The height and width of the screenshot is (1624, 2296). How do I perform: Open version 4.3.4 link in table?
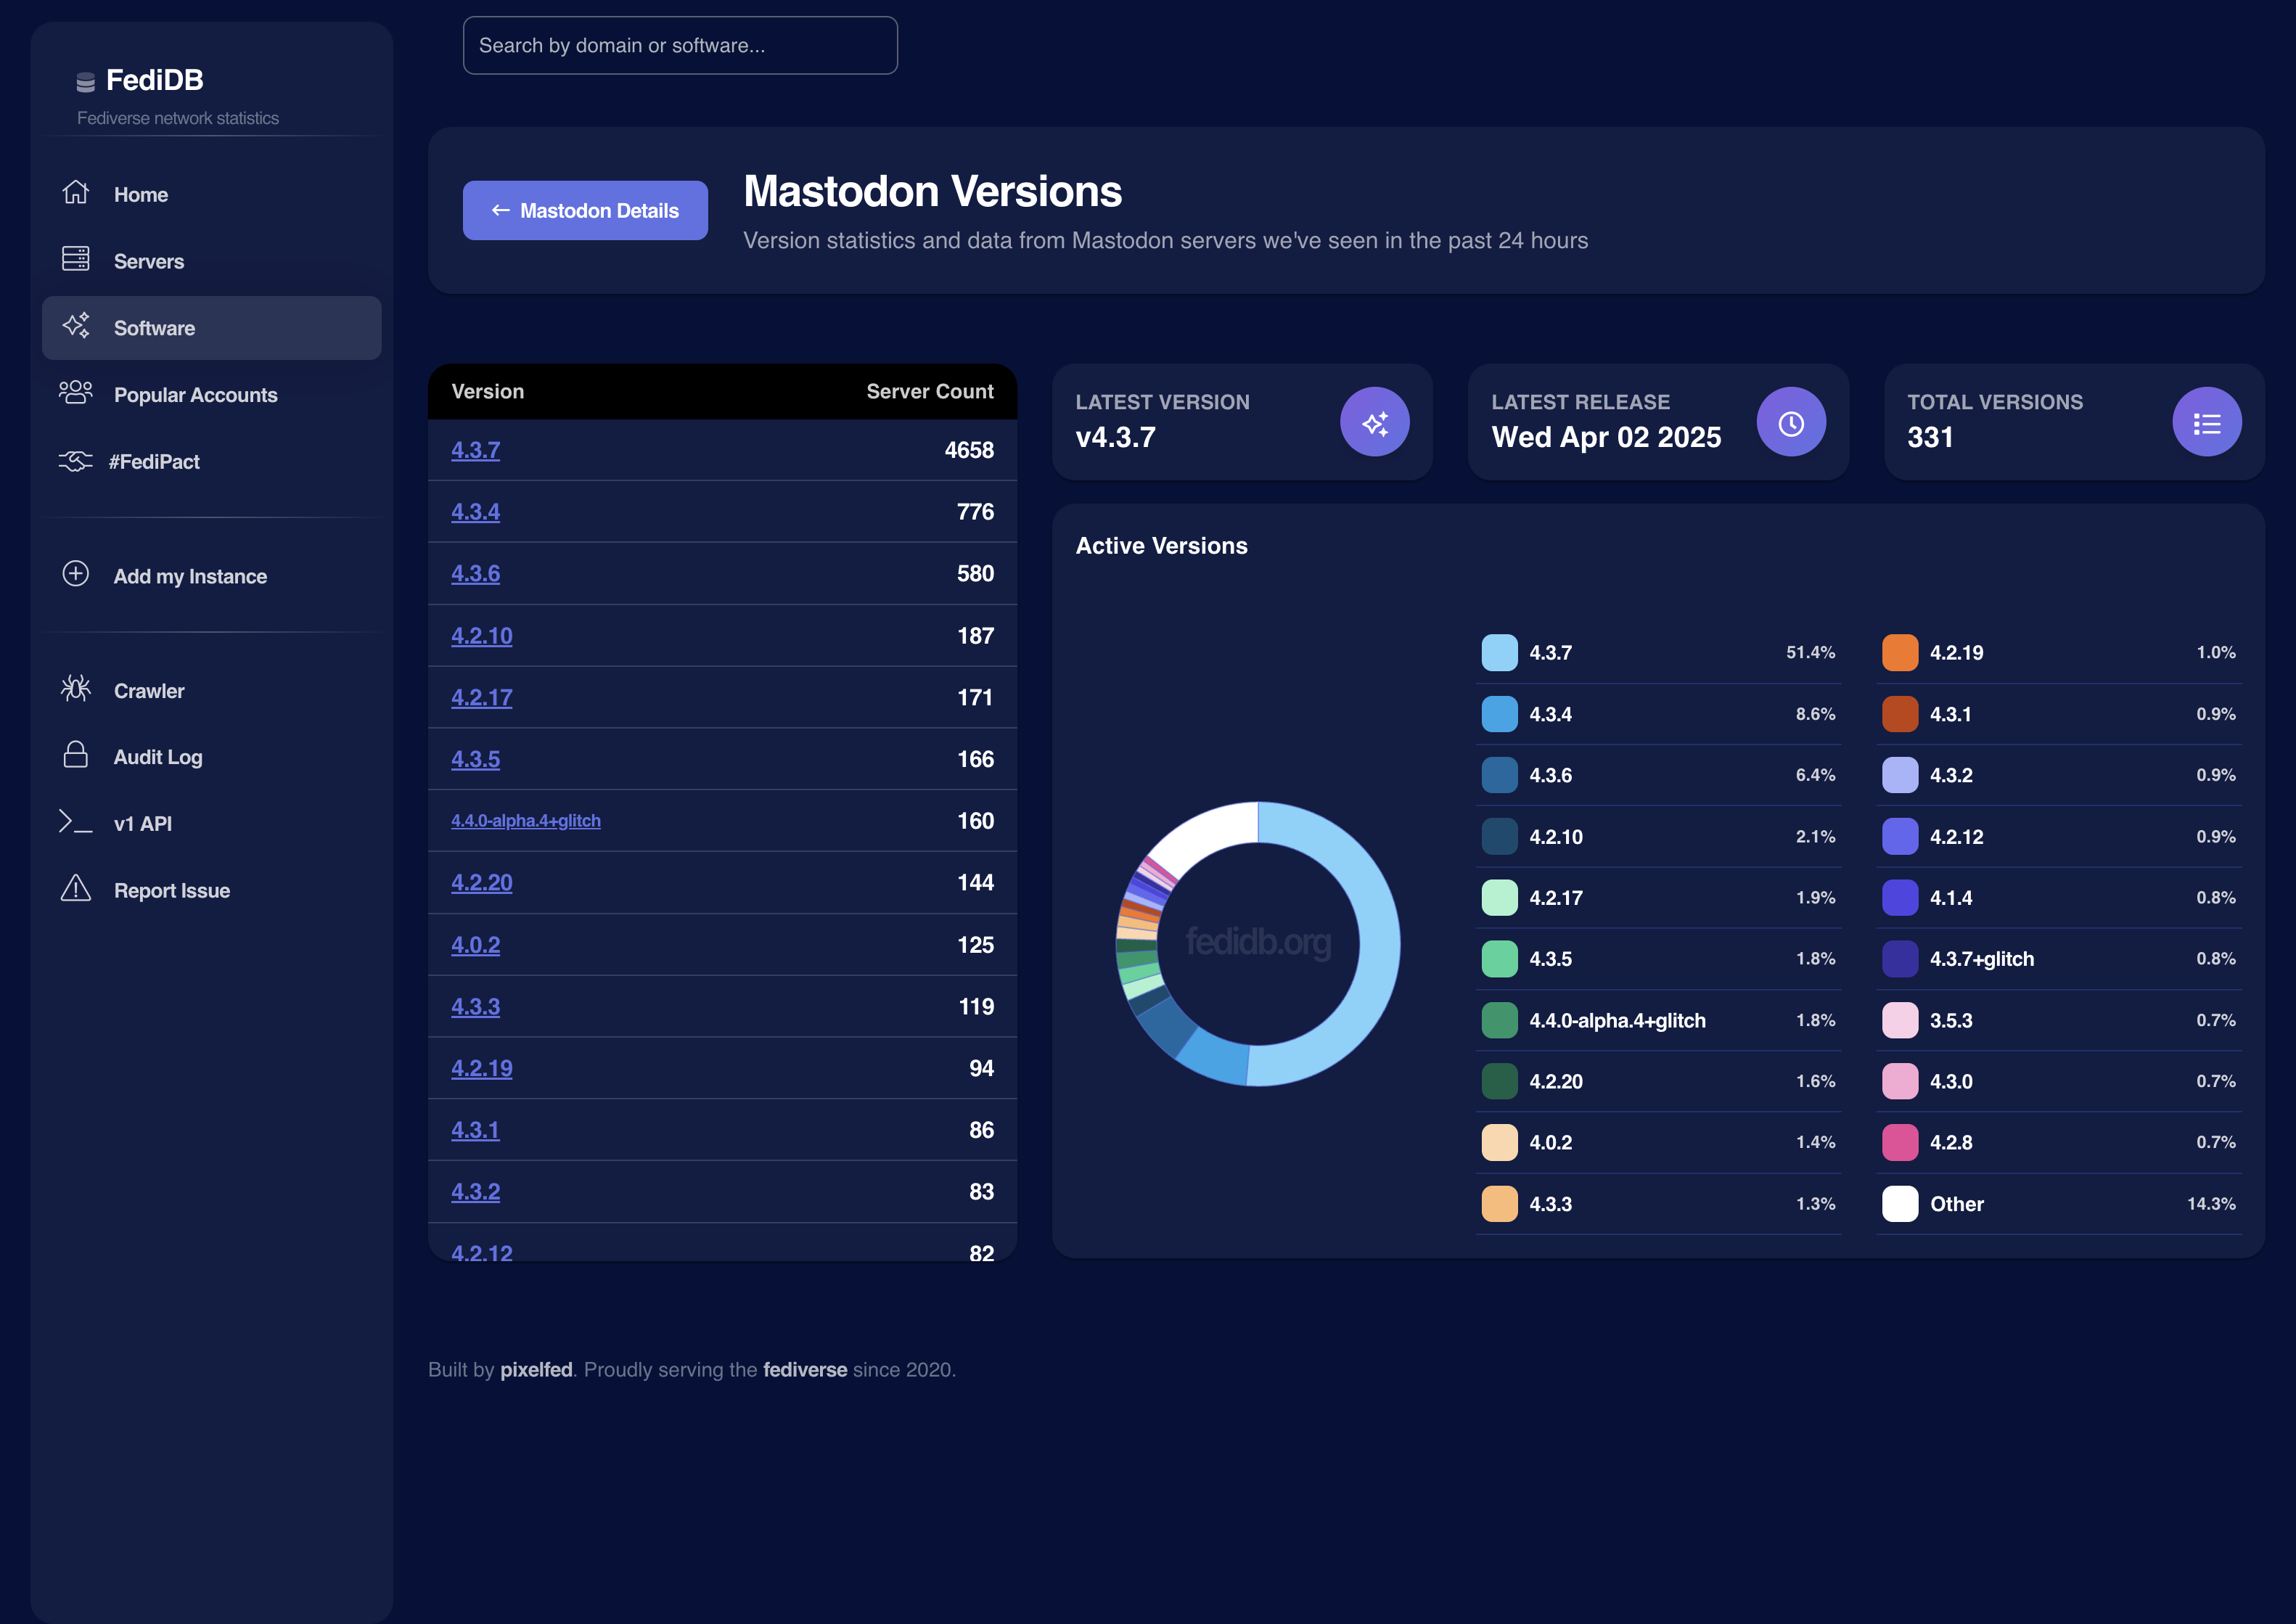[x=475, y=512]
